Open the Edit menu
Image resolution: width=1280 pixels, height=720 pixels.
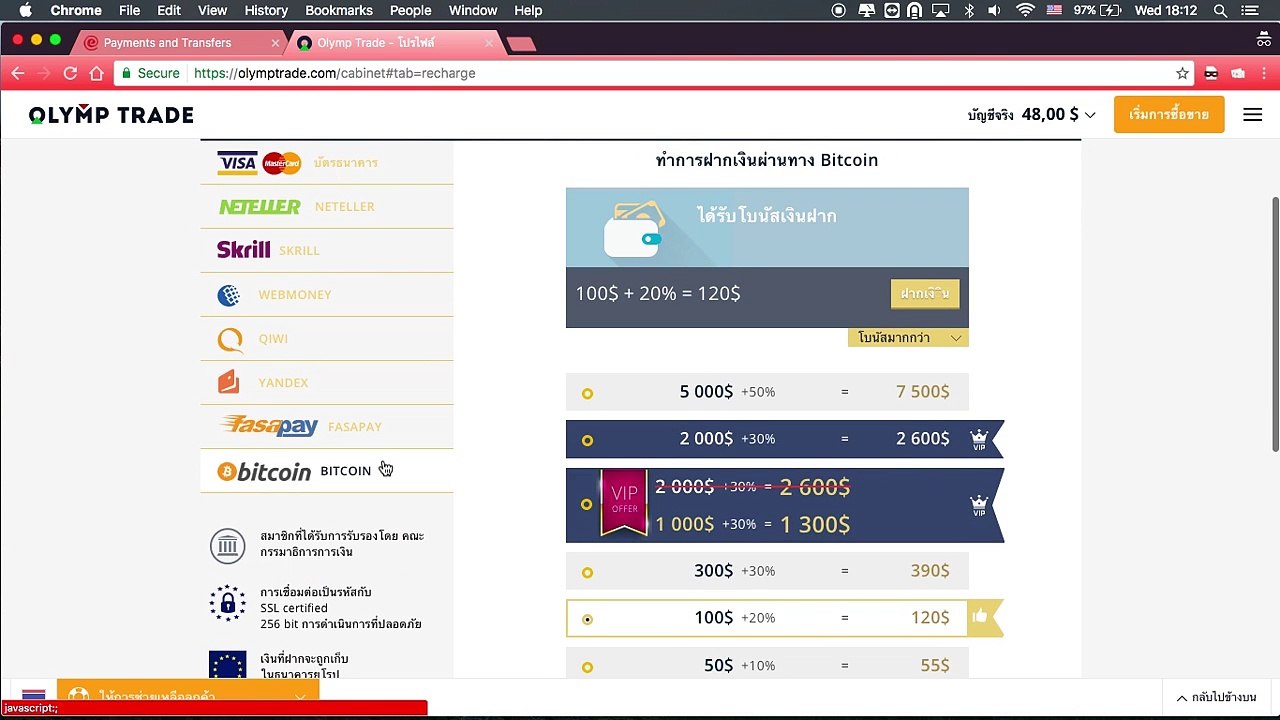tap(169, 10)
